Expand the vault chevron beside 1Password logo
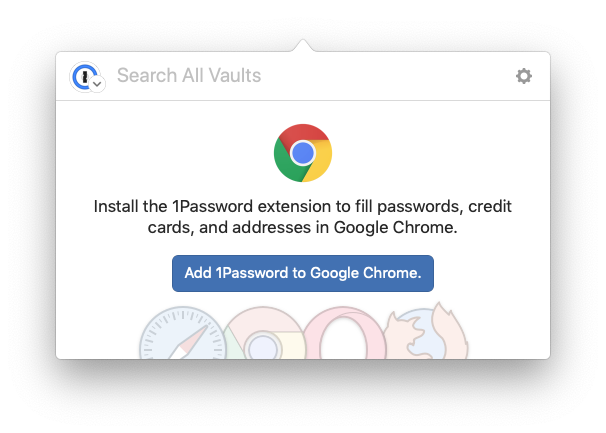 point(97,84)
